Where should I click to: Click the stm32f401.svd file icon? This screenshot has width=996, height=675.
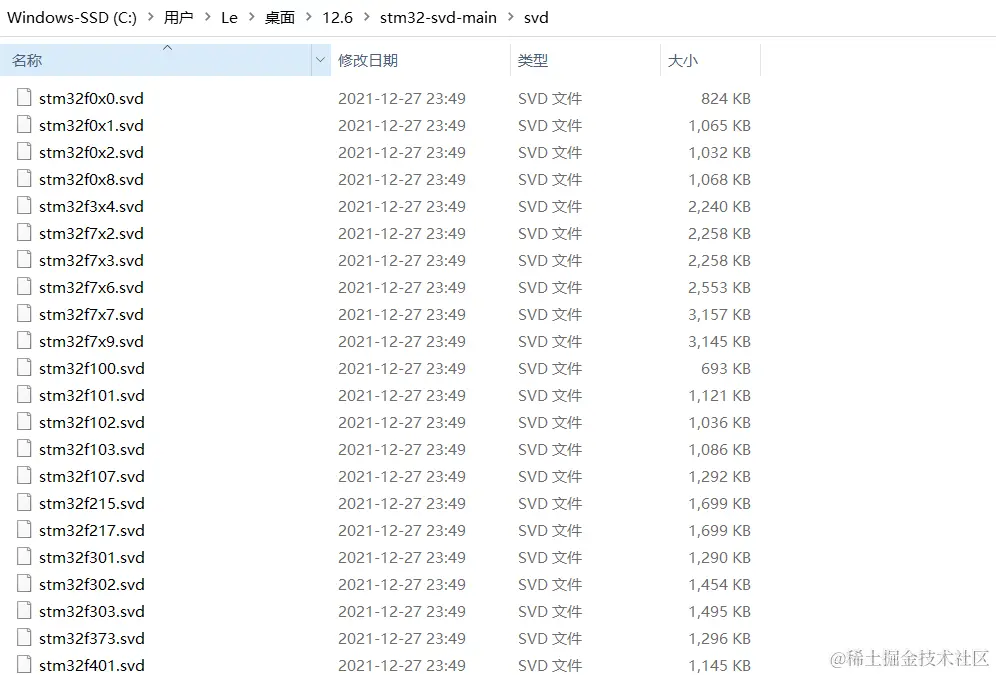pos(24,664)
